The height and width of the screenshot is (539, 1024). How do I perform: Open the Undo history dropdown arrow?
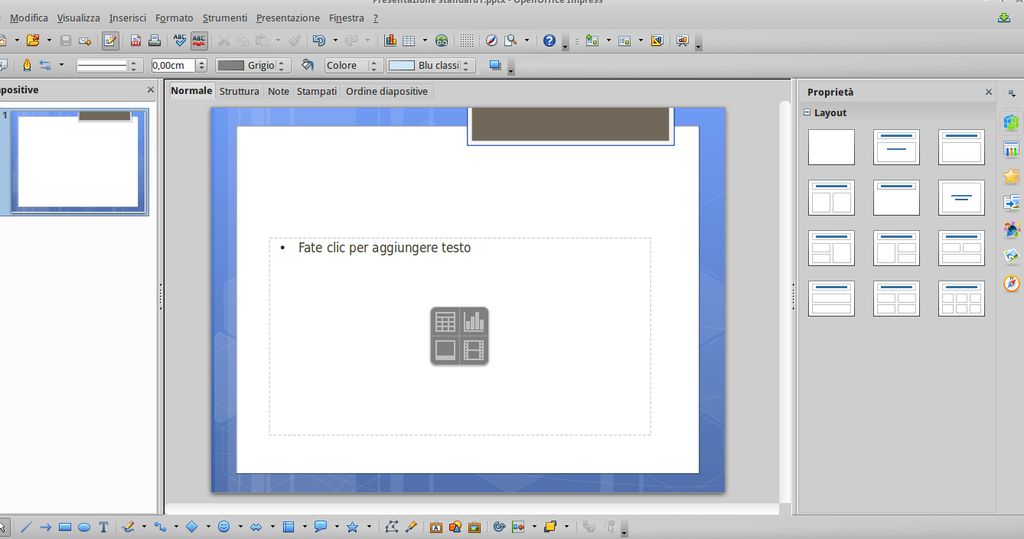point(336,41)
